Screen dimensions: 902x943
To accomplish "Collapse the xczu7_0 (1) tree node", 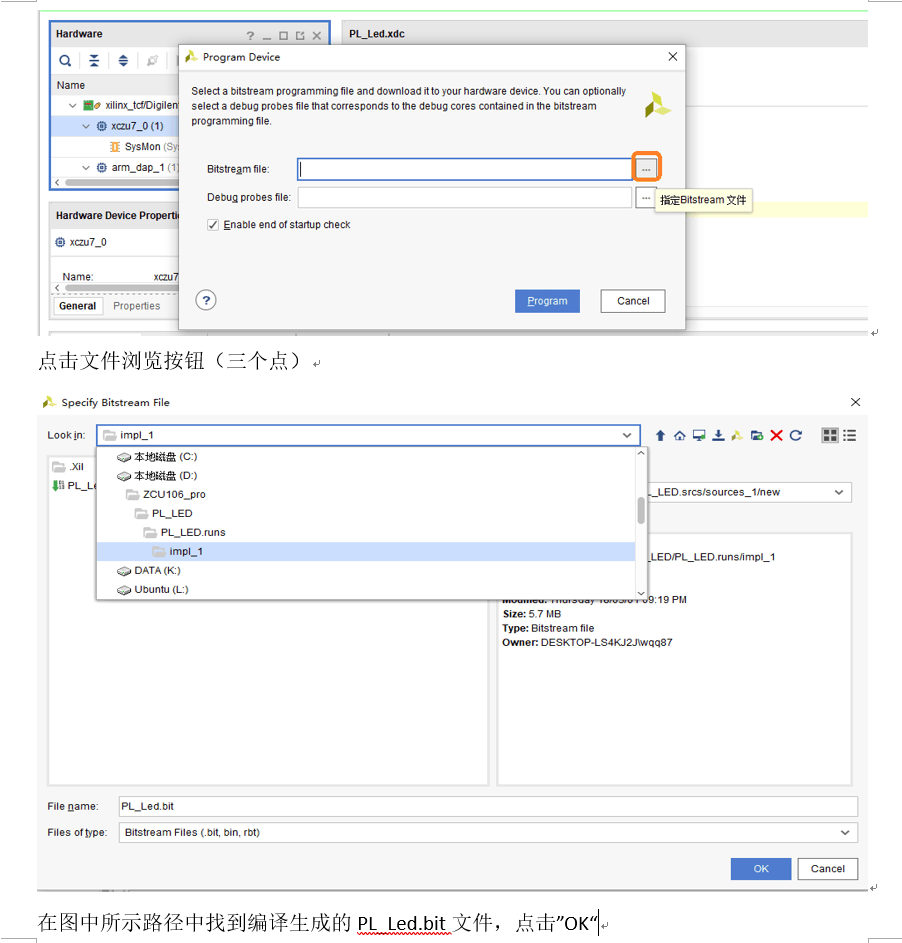I will pos(85,126).
